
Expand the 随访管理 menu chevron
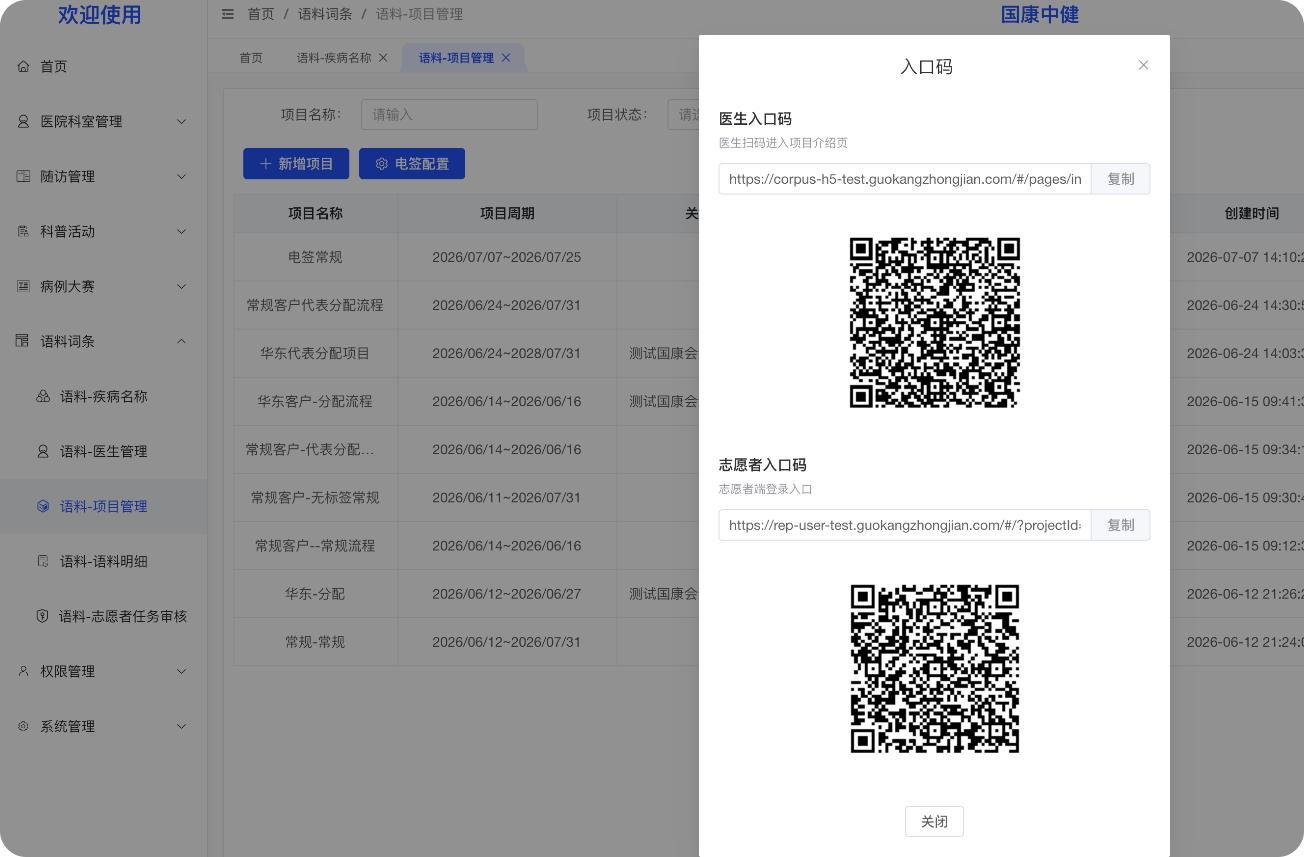(181, 176)
